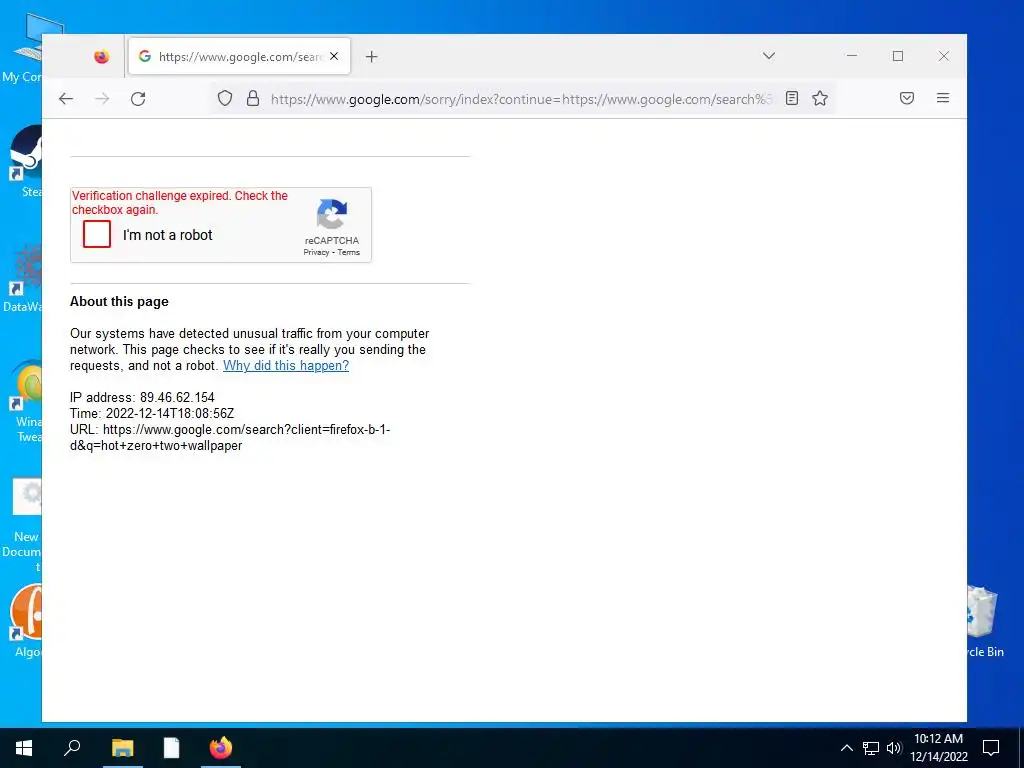
Task: Open the Windows Start menu
Action: click(24, 748)
